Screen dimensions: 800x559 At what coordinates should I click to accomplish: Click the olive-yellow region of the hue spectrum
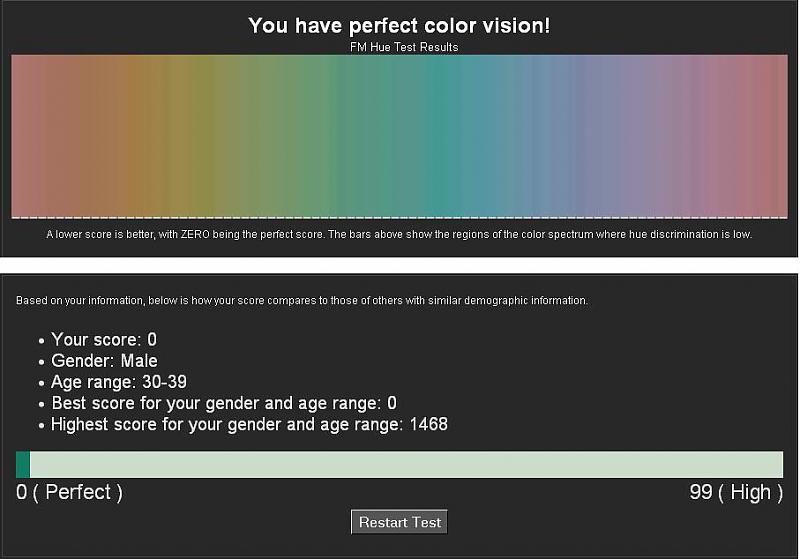click(x=205, y=135)
